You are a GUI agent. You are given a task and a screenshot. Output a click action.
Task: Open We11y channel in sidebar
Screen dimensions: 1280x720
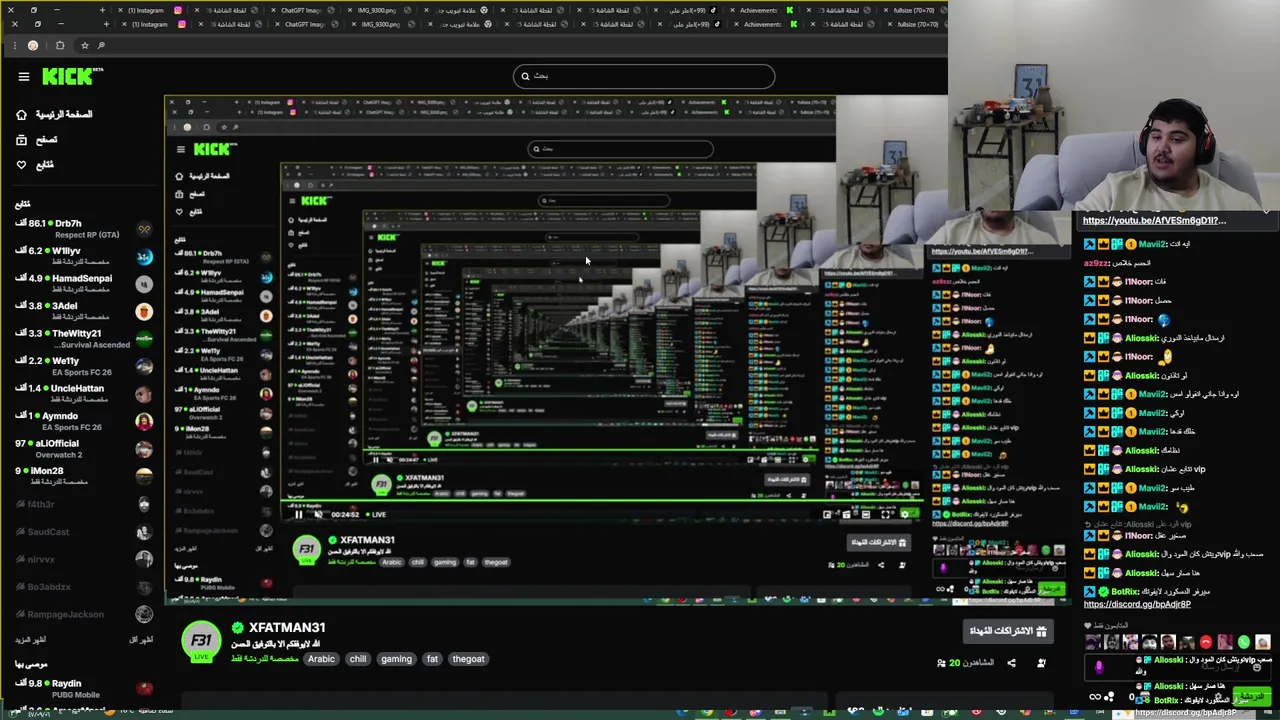tap(84, 366)
